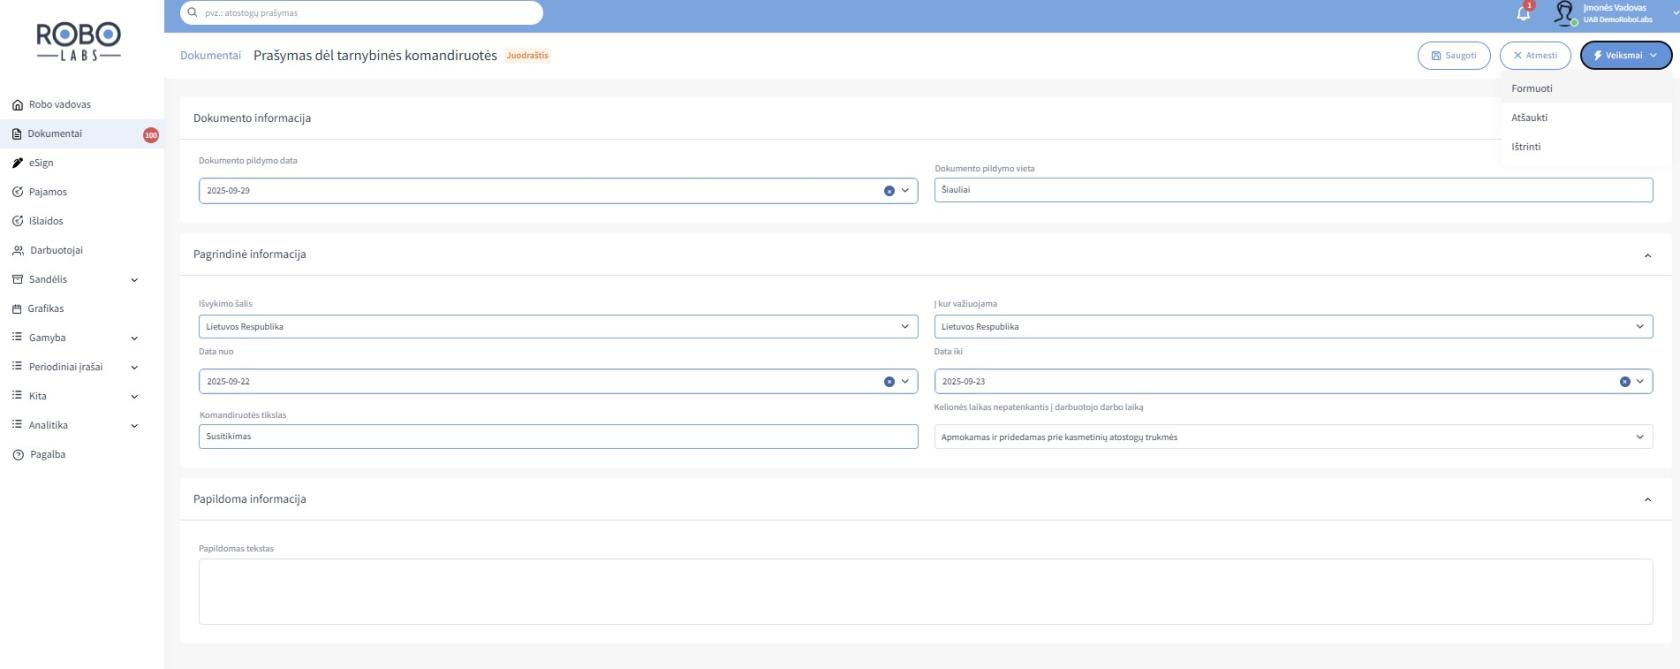1680x669 pixels.
Task: Click the Dokumento informacija heading
Action: 252,118
